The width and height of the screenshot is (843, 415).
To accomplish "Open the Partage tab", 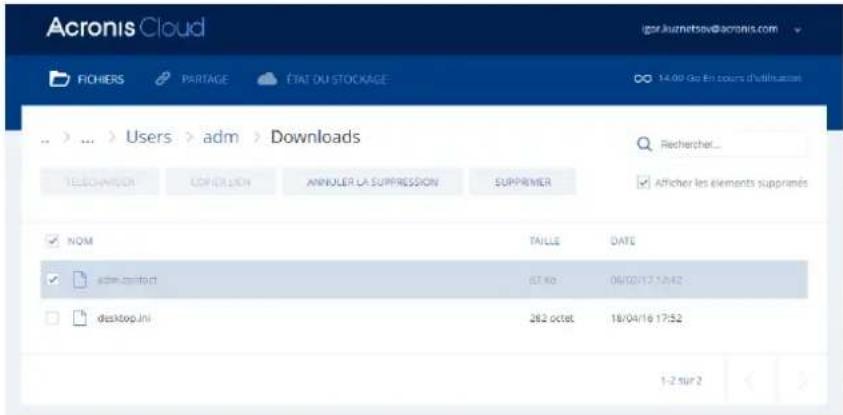I will [x=191, y=80].
